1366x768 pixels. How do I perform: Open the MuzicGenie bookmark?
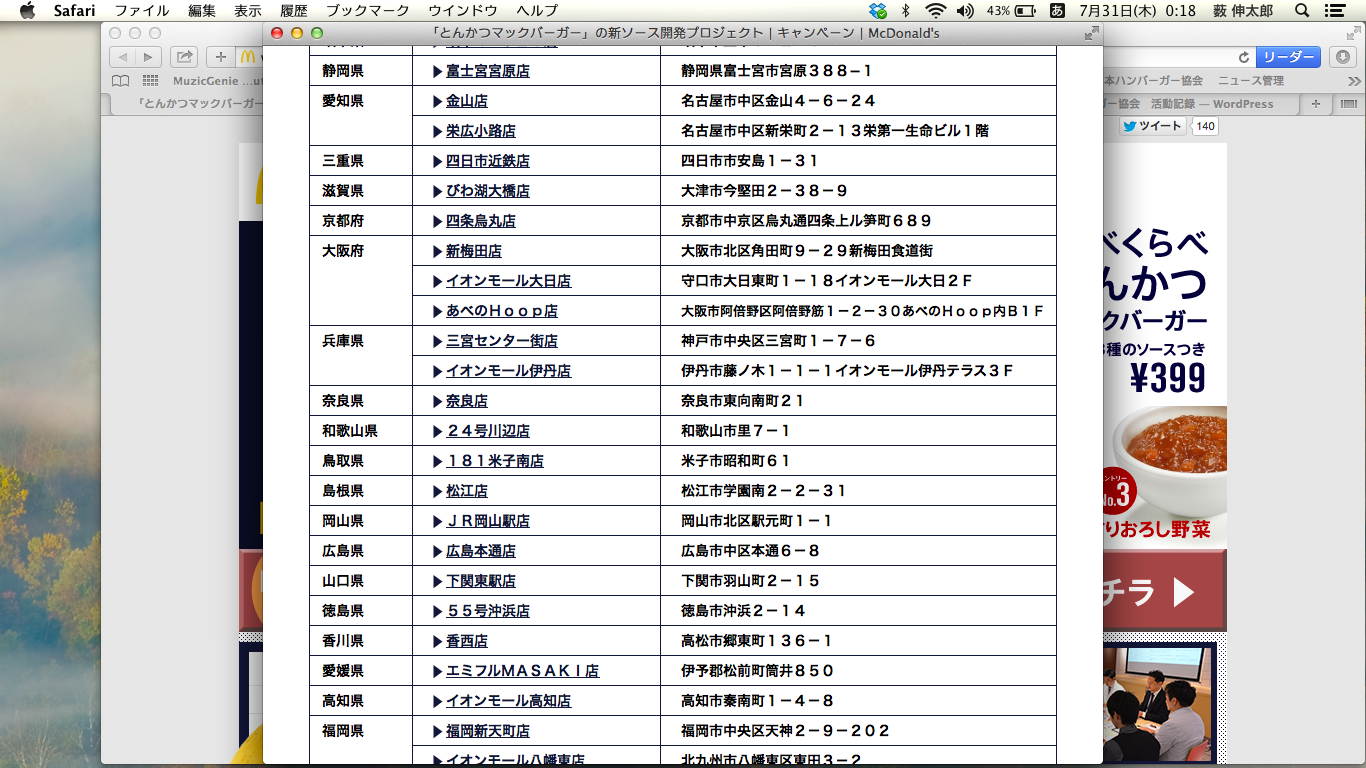pyautogui.click(x=217, y=81)
